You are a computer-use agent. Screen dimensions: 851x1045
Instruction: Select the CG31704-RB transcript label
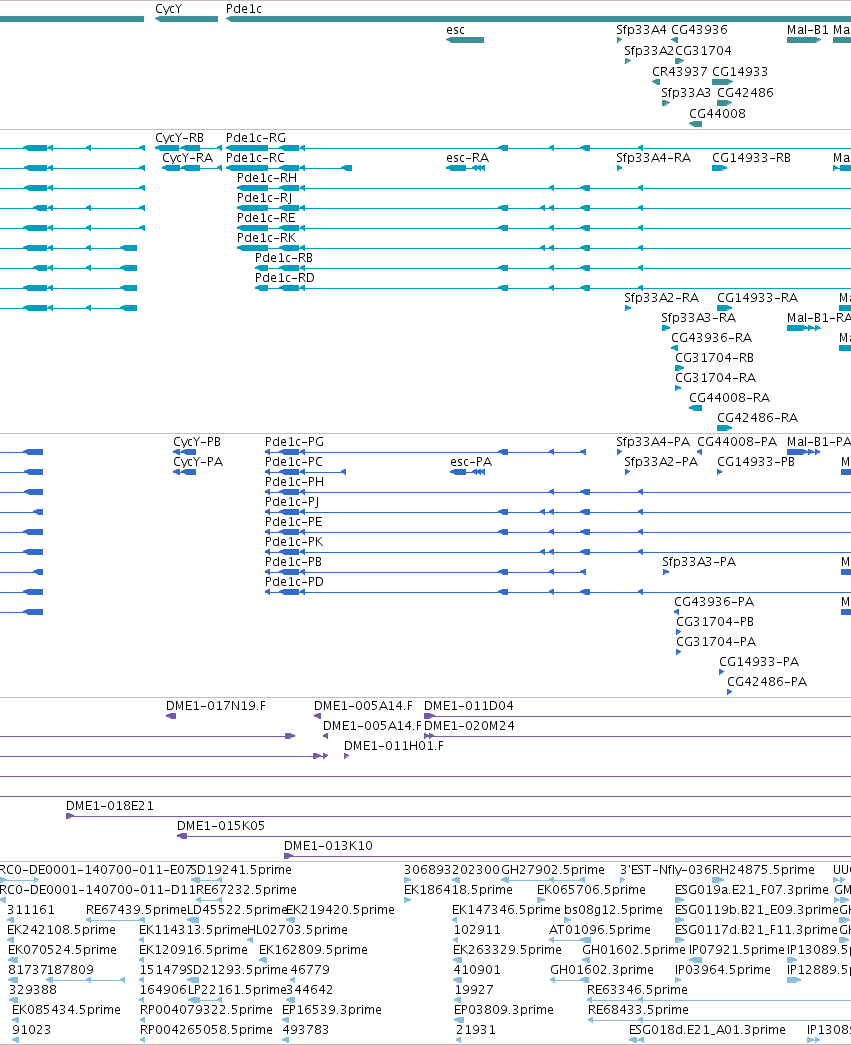(715, 358)
